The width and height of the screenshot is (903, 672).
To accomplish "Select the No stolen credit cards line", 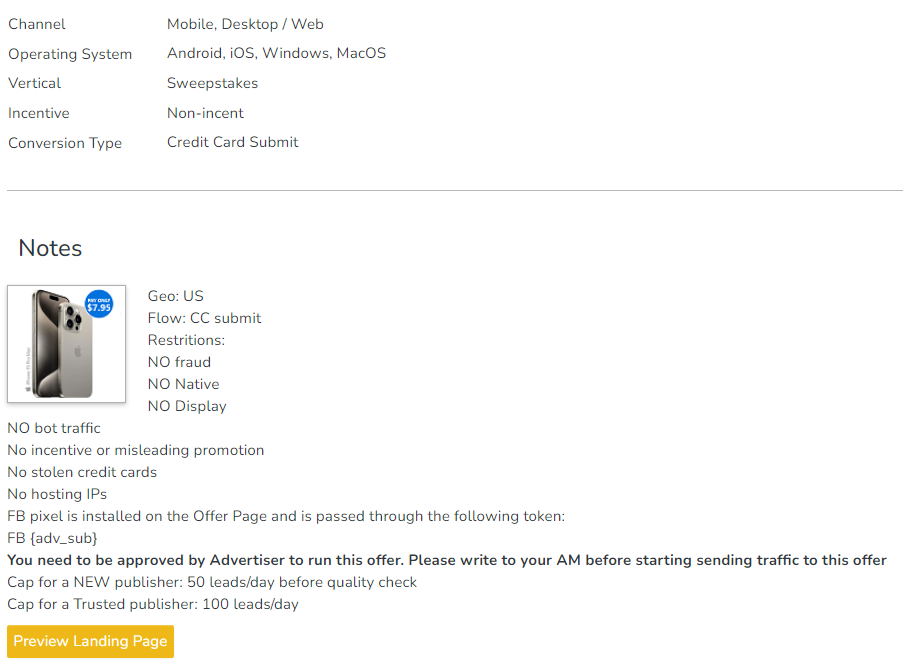I will click(82, 472).
